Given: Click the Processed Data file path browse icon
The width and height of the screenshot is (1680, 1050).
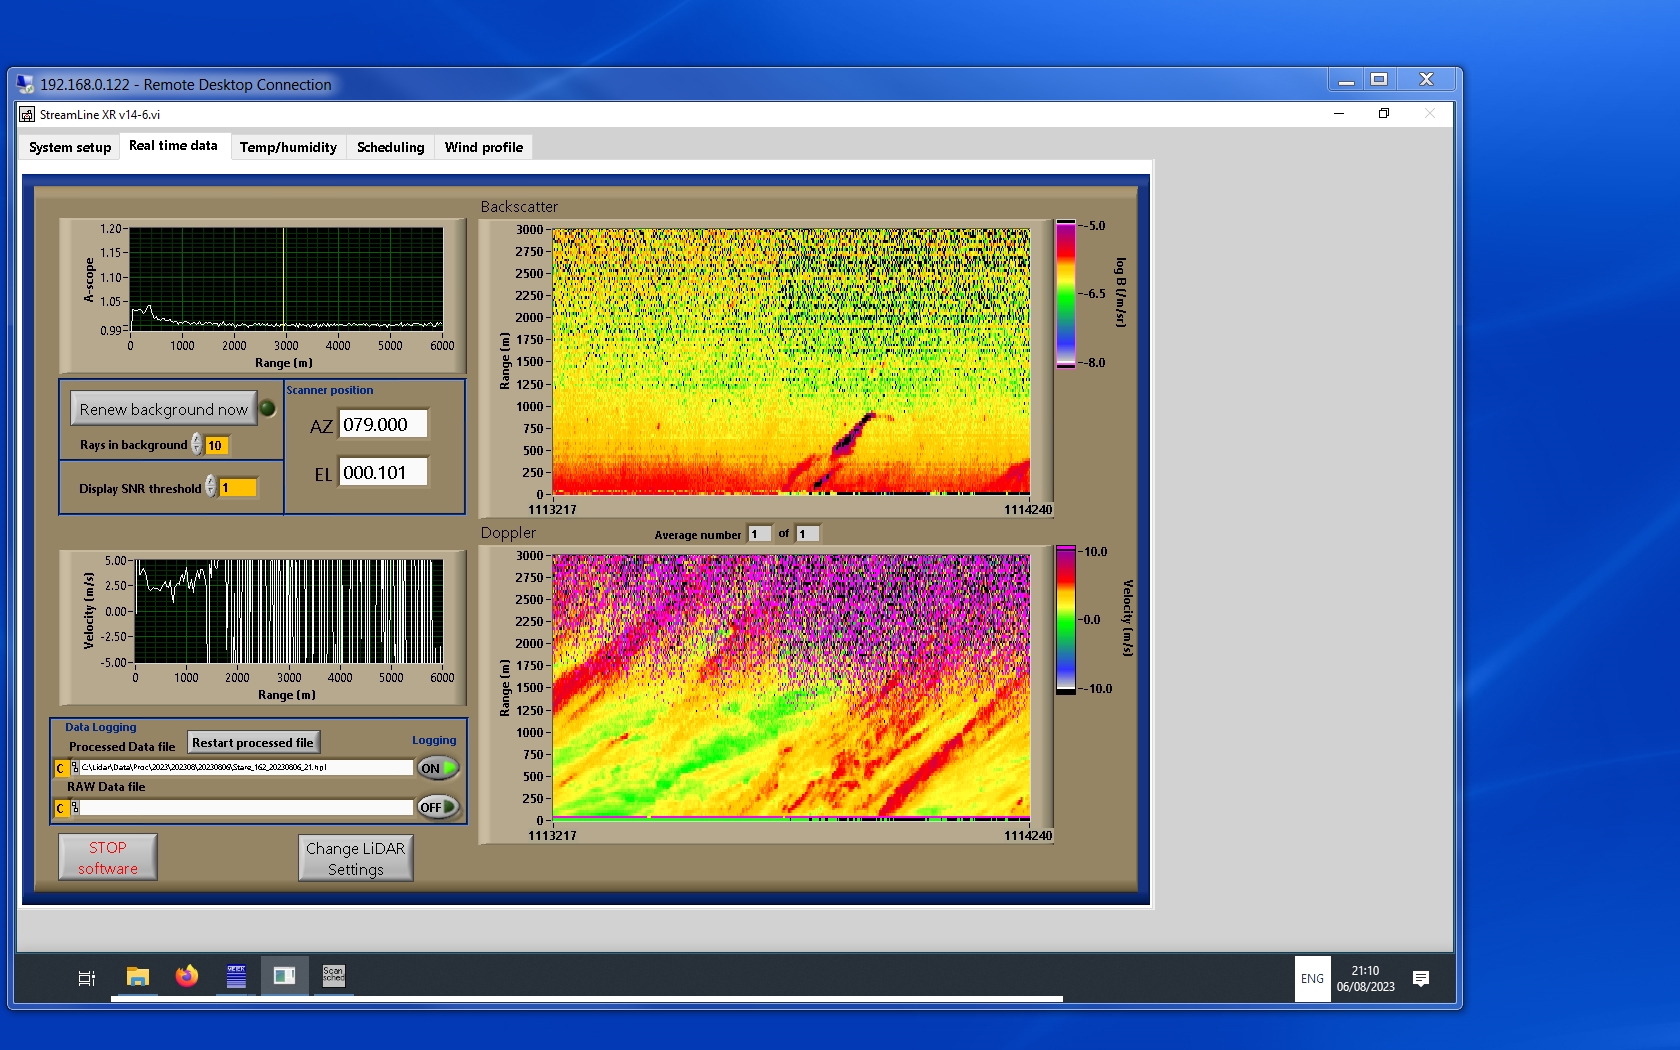Looking at the screenshot, I should point(75,768).
